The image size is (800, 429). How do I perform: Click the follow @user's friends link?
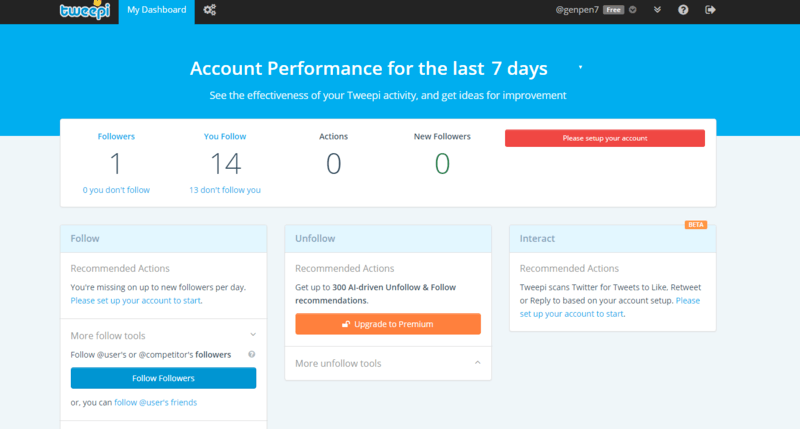tap(155, 402)
